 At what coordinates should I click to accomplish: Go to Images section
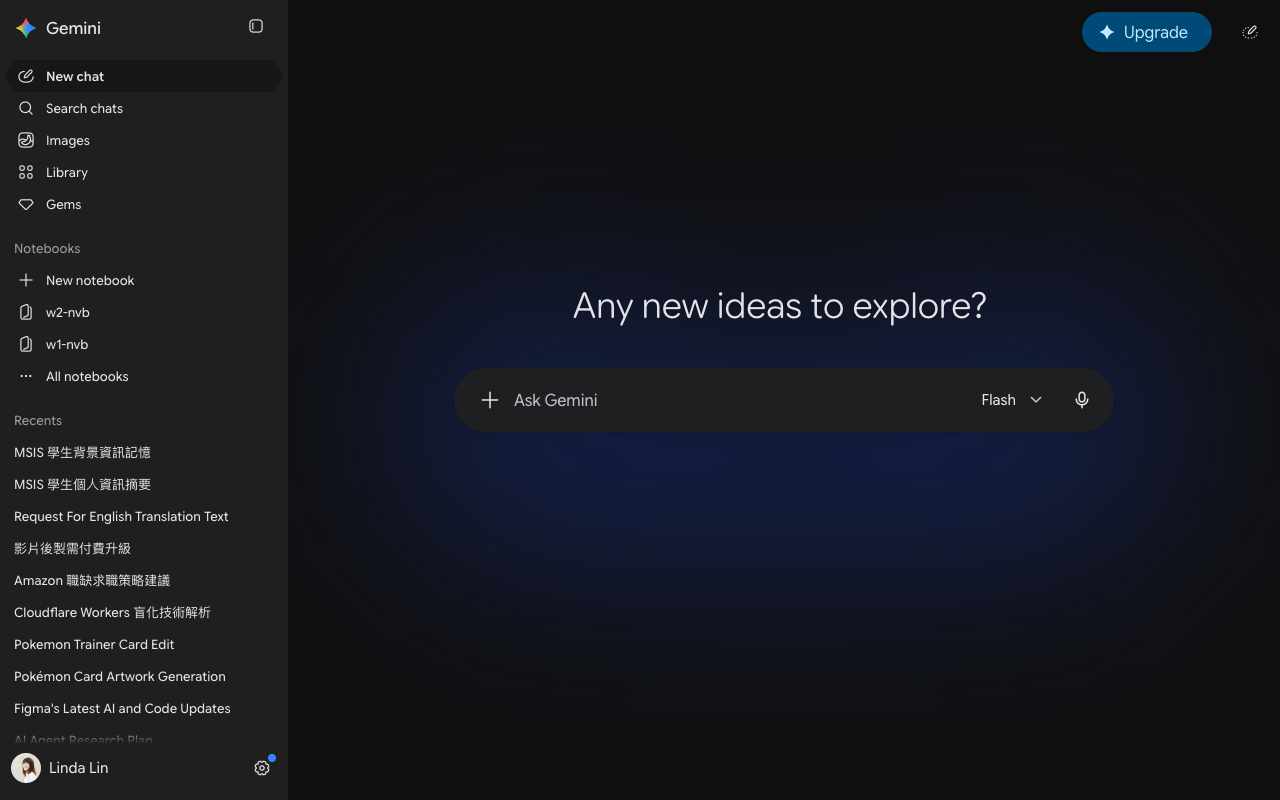point(144,140)
